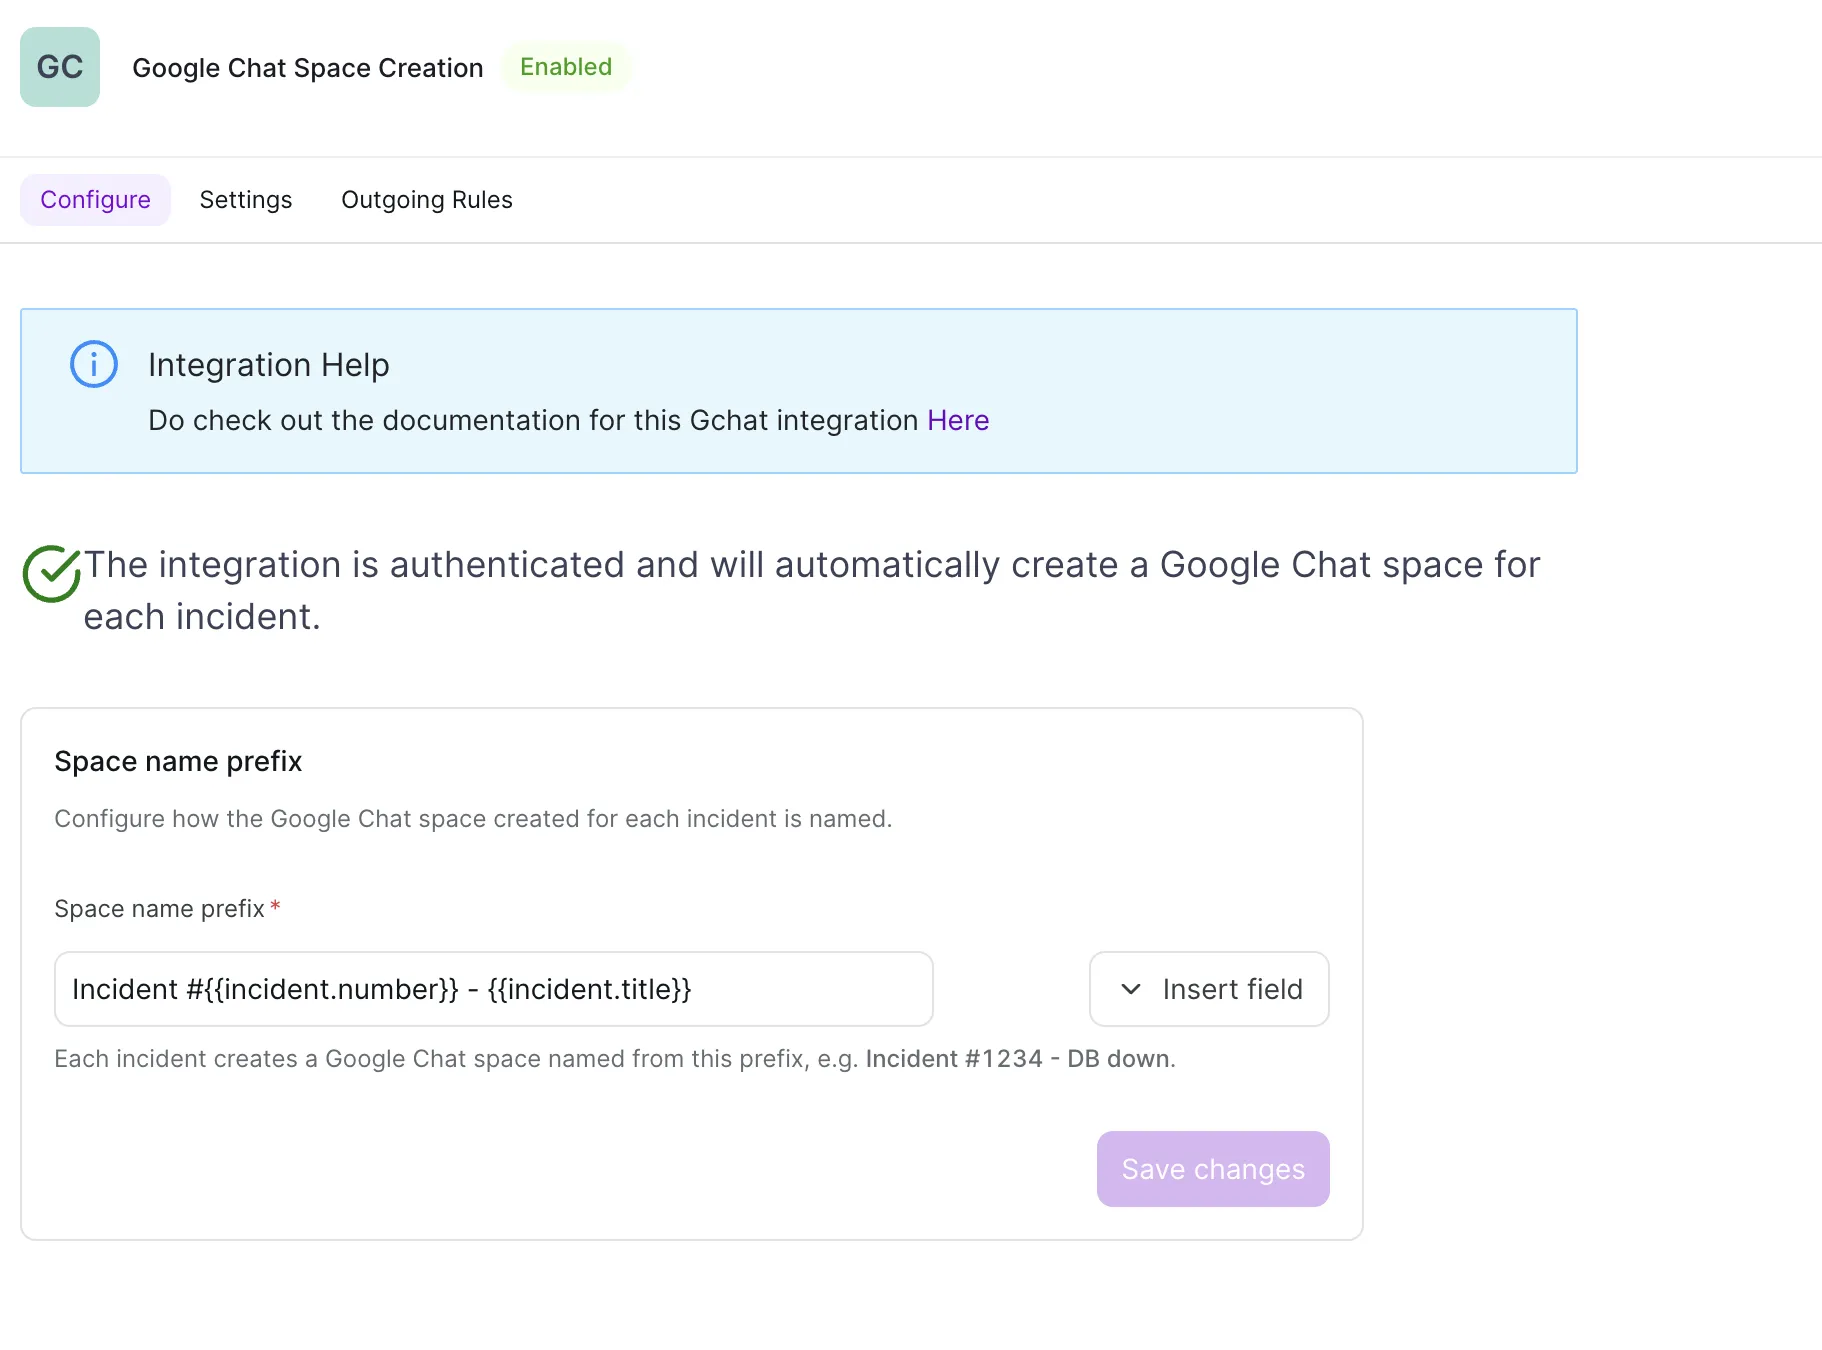Viewport: 1822px width, 1350px height.
Task: Click the Google Chat Space Creation title
Action: tap(308, 68)
